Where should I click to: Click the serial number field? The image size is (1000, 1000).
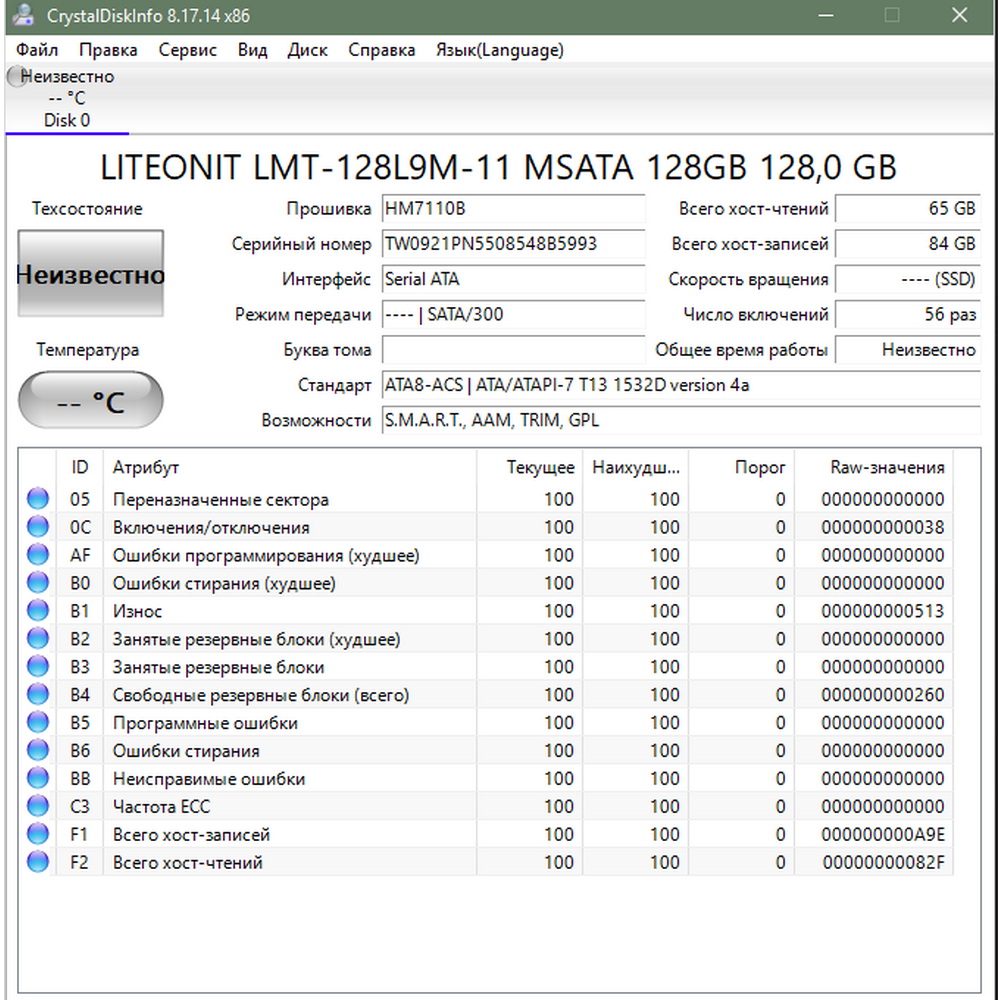tap(513, 244)
